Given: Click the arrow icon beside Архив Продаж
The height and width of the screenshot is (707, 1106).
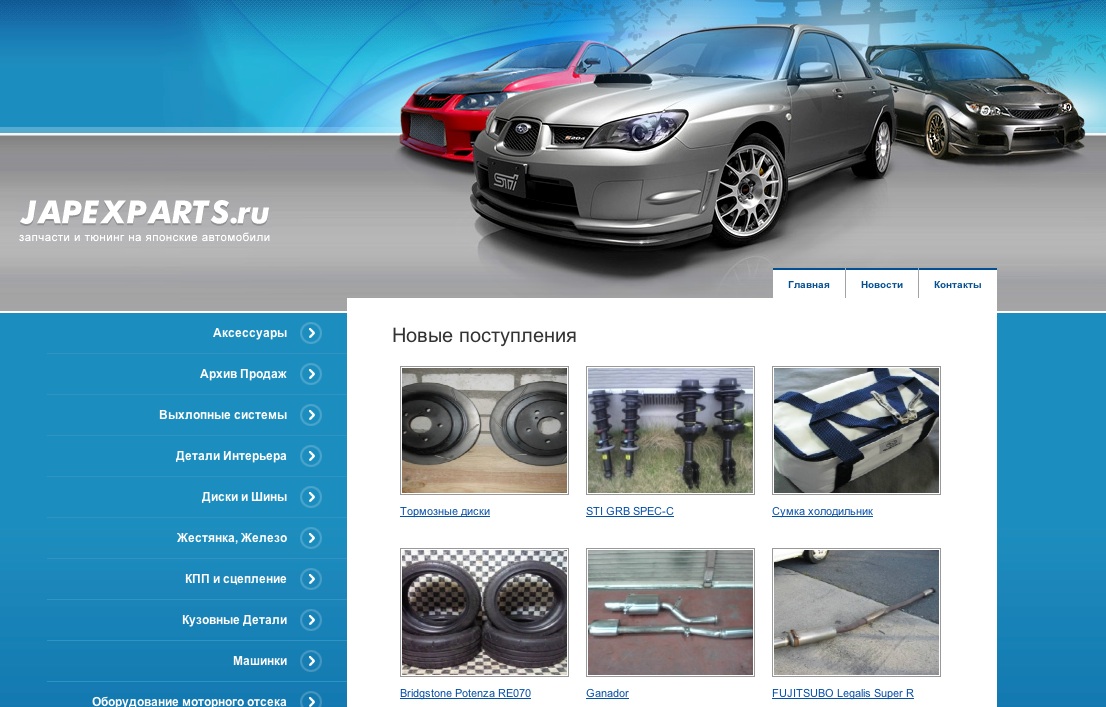Looking at the screenshot, I should [x=311, y=374].
